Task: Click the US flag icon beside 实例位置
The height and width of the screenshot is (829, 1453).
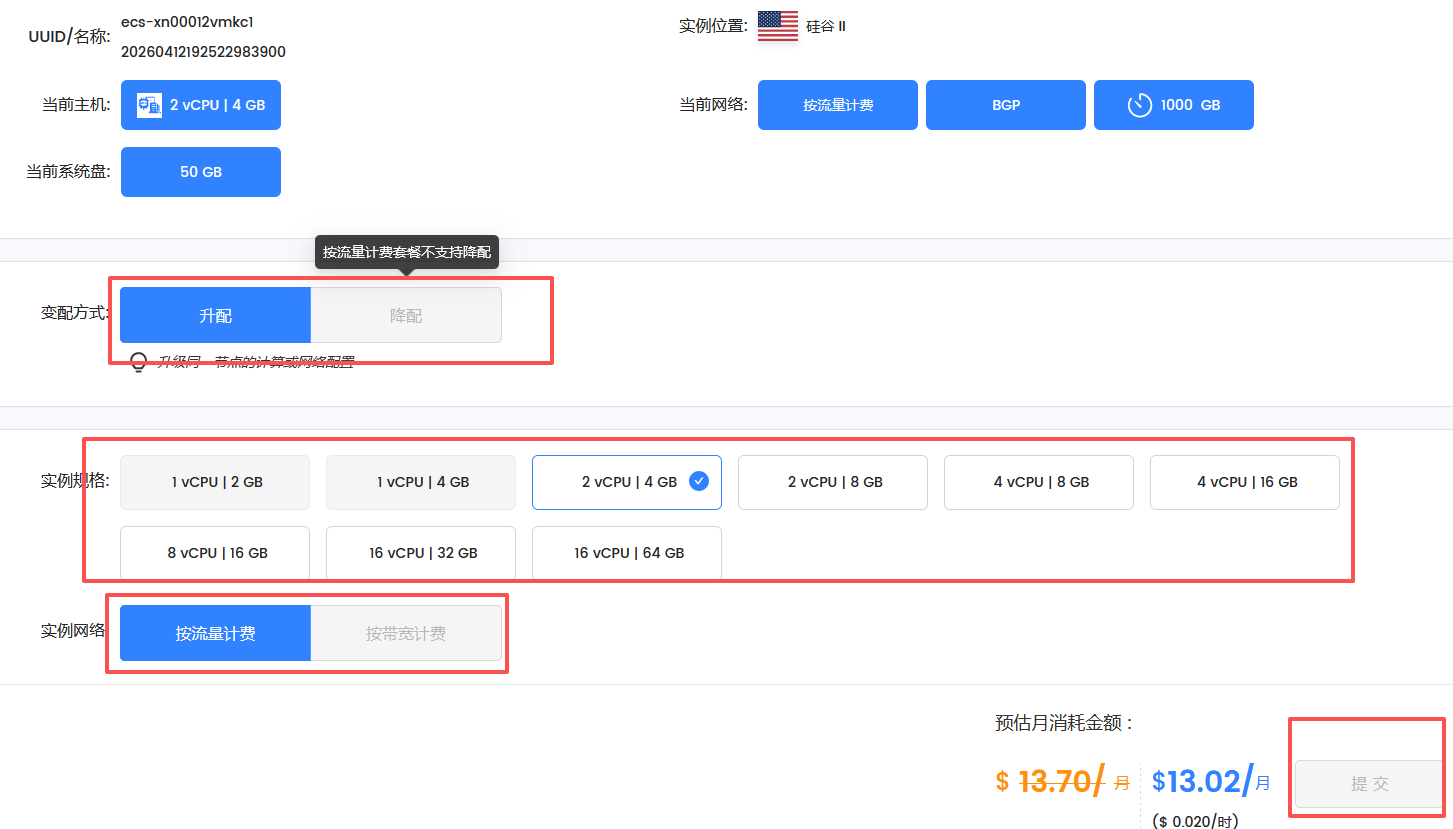Action: tap(777, 24)
